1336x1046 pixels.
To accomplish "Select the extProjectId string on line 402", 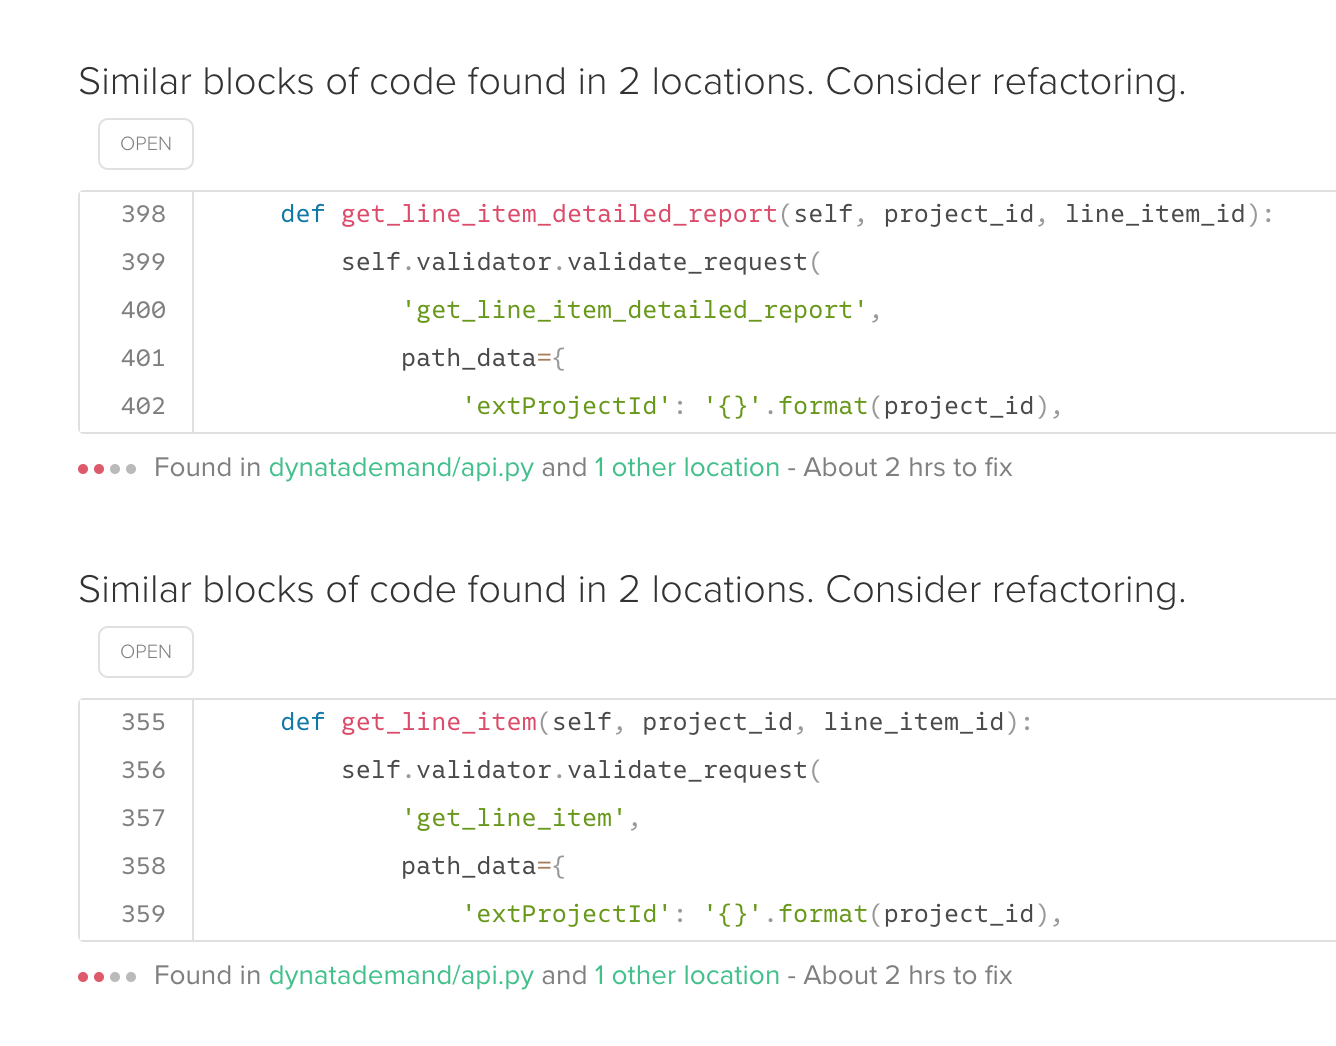I will 566,405.
